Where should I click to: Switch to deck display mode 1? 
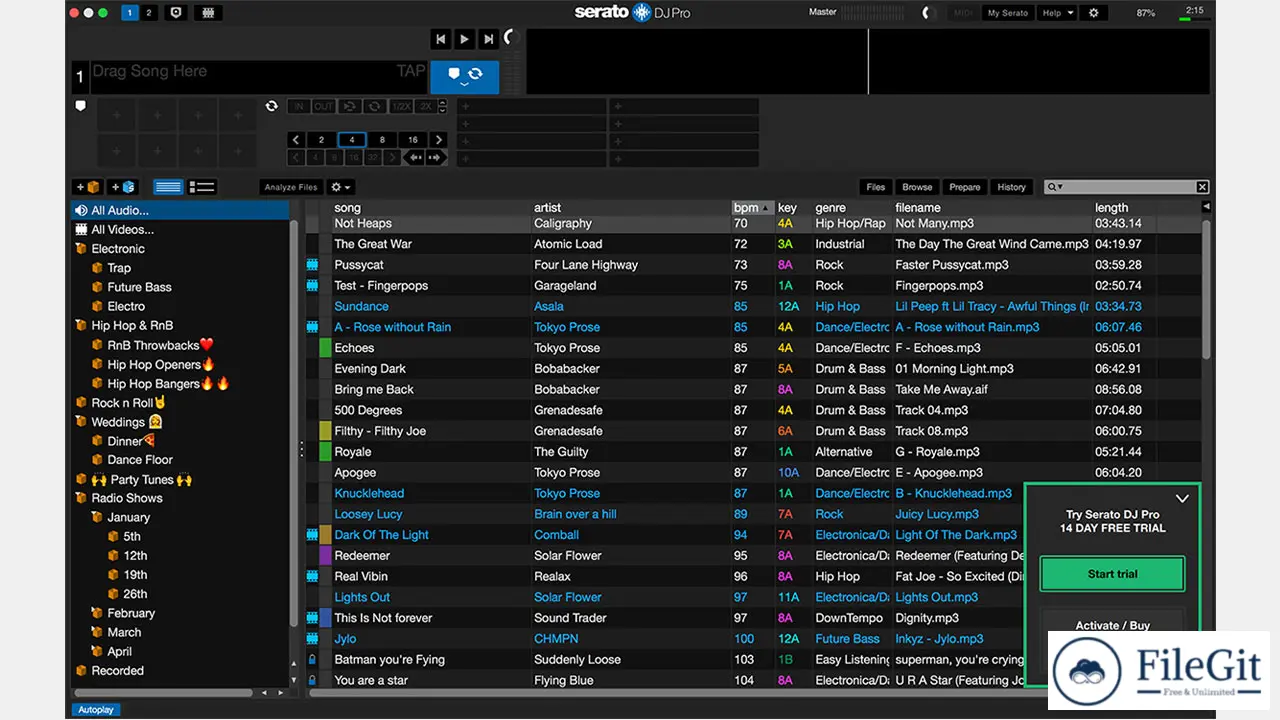tap(130, 13)
